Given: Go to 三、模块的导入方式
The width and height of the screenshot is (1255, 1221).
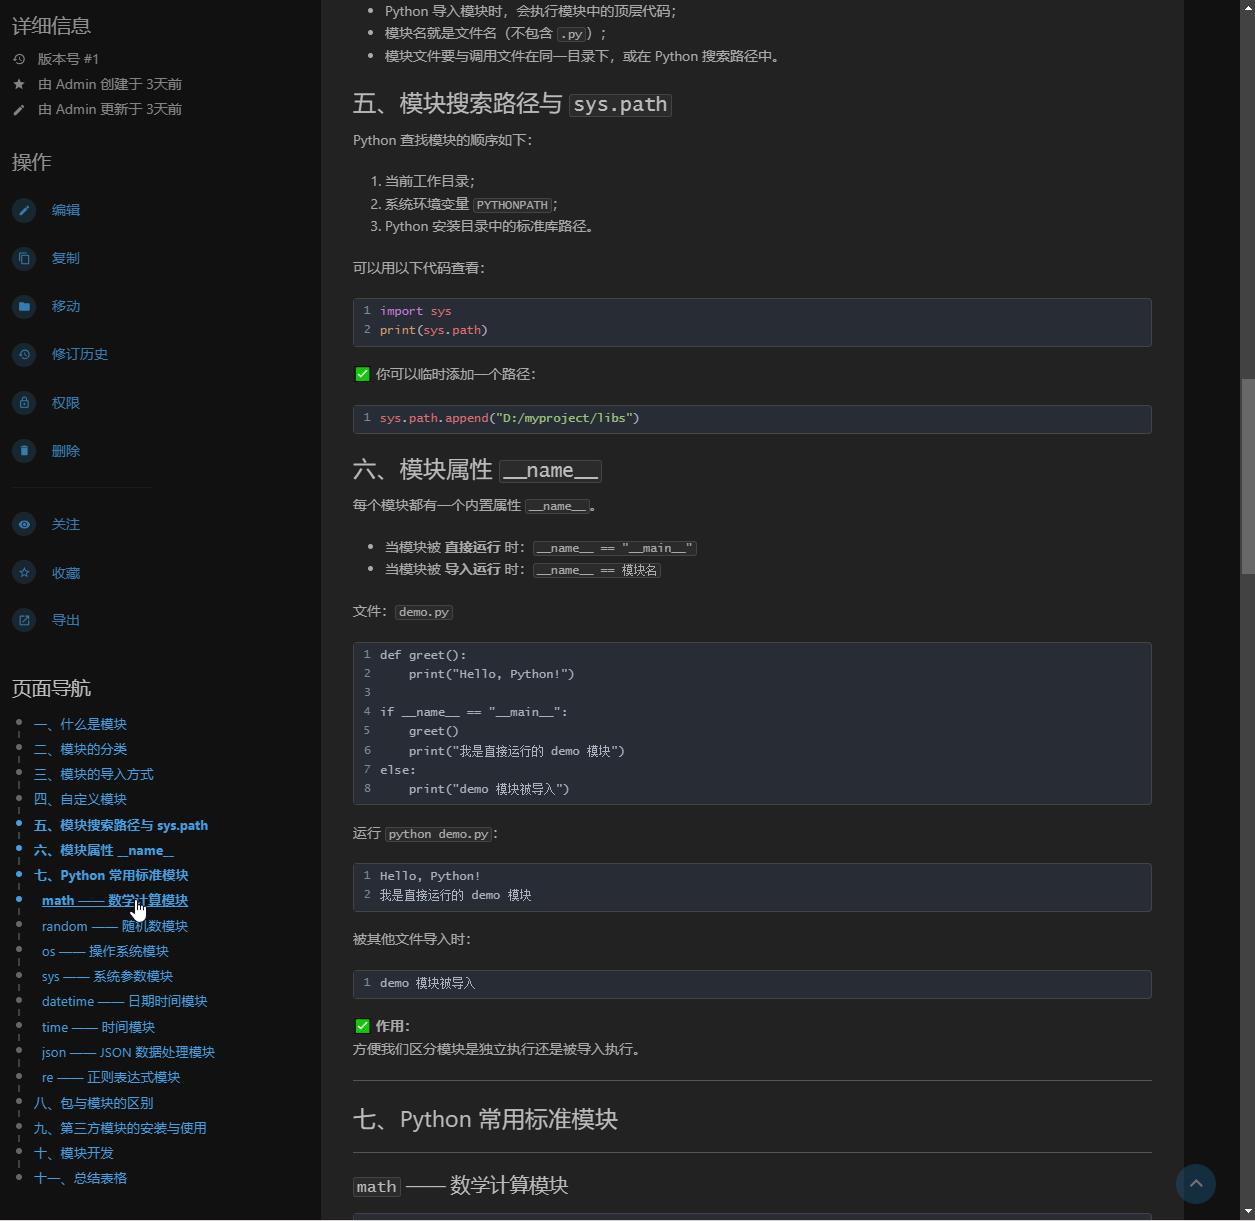Looking at the screenshot, I should point(94,774).
